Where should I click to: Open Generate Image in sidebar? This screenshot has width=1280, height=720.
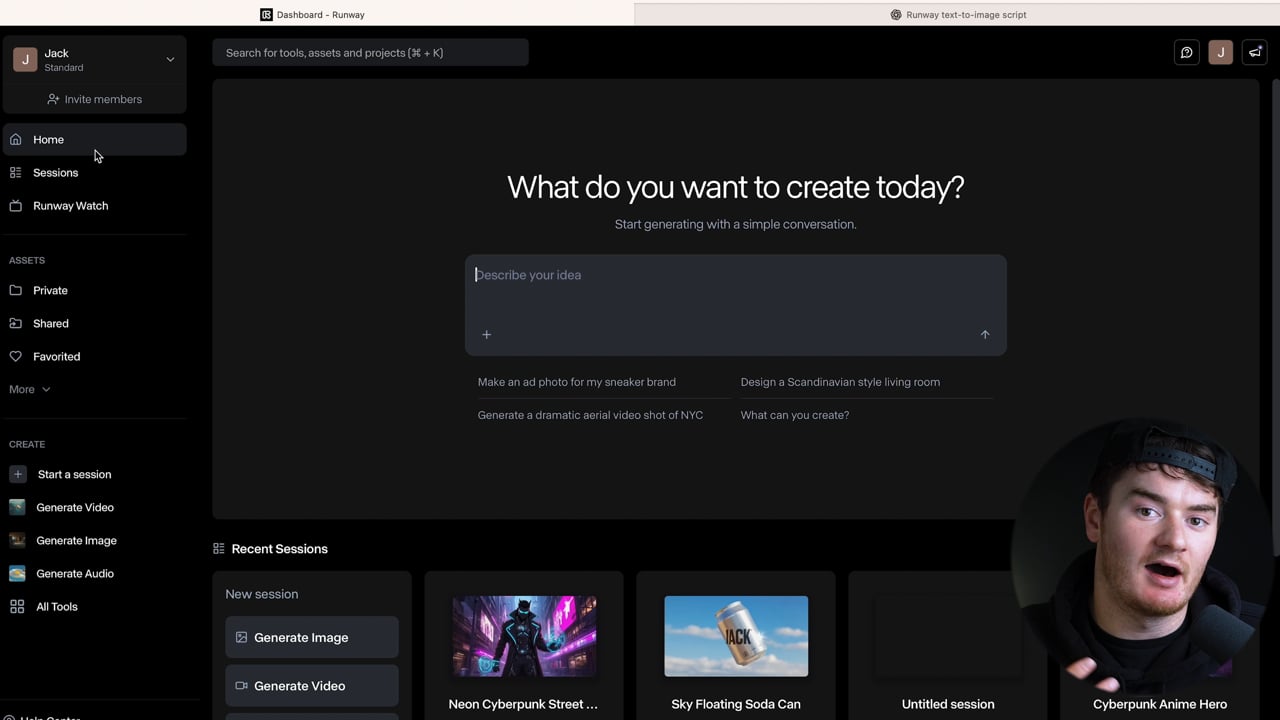95,540
